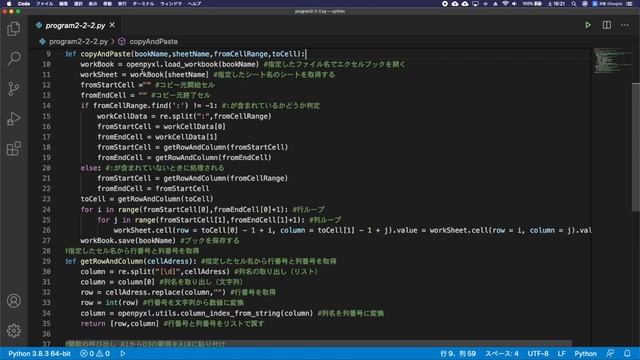This screenshot has width=640, height=360.
Task: Open the ファイル menu
Action: pos(44,4)
